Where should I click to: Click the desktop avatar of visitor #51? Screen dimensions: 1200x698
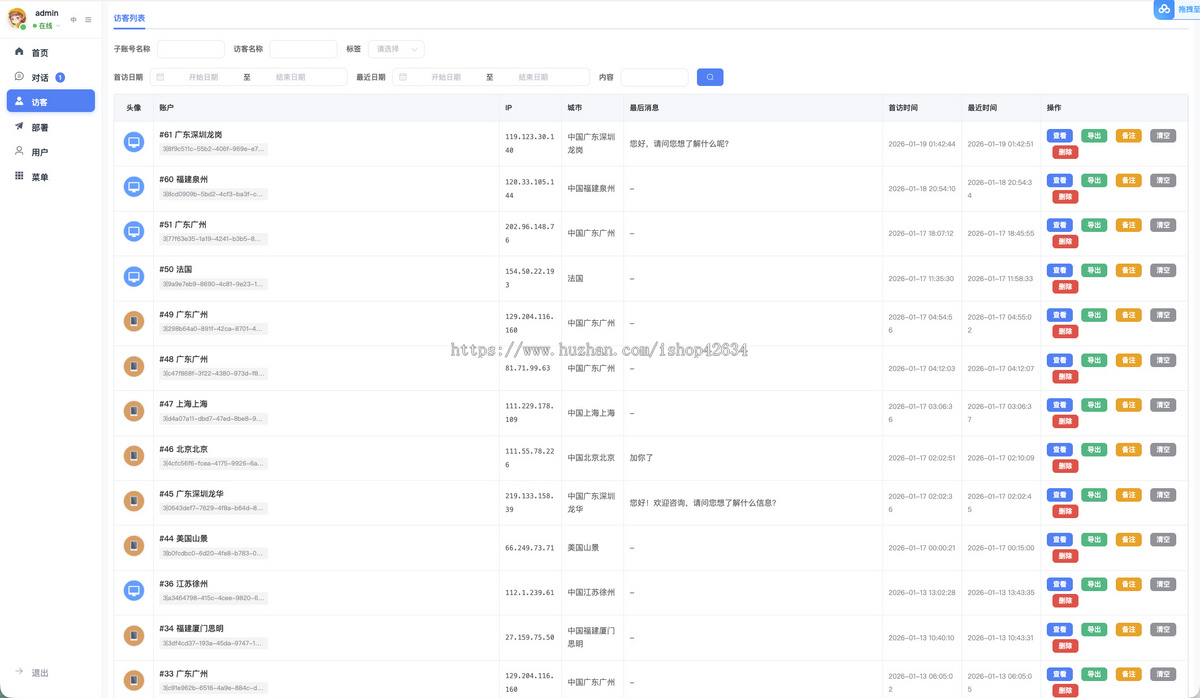point(133,232)
